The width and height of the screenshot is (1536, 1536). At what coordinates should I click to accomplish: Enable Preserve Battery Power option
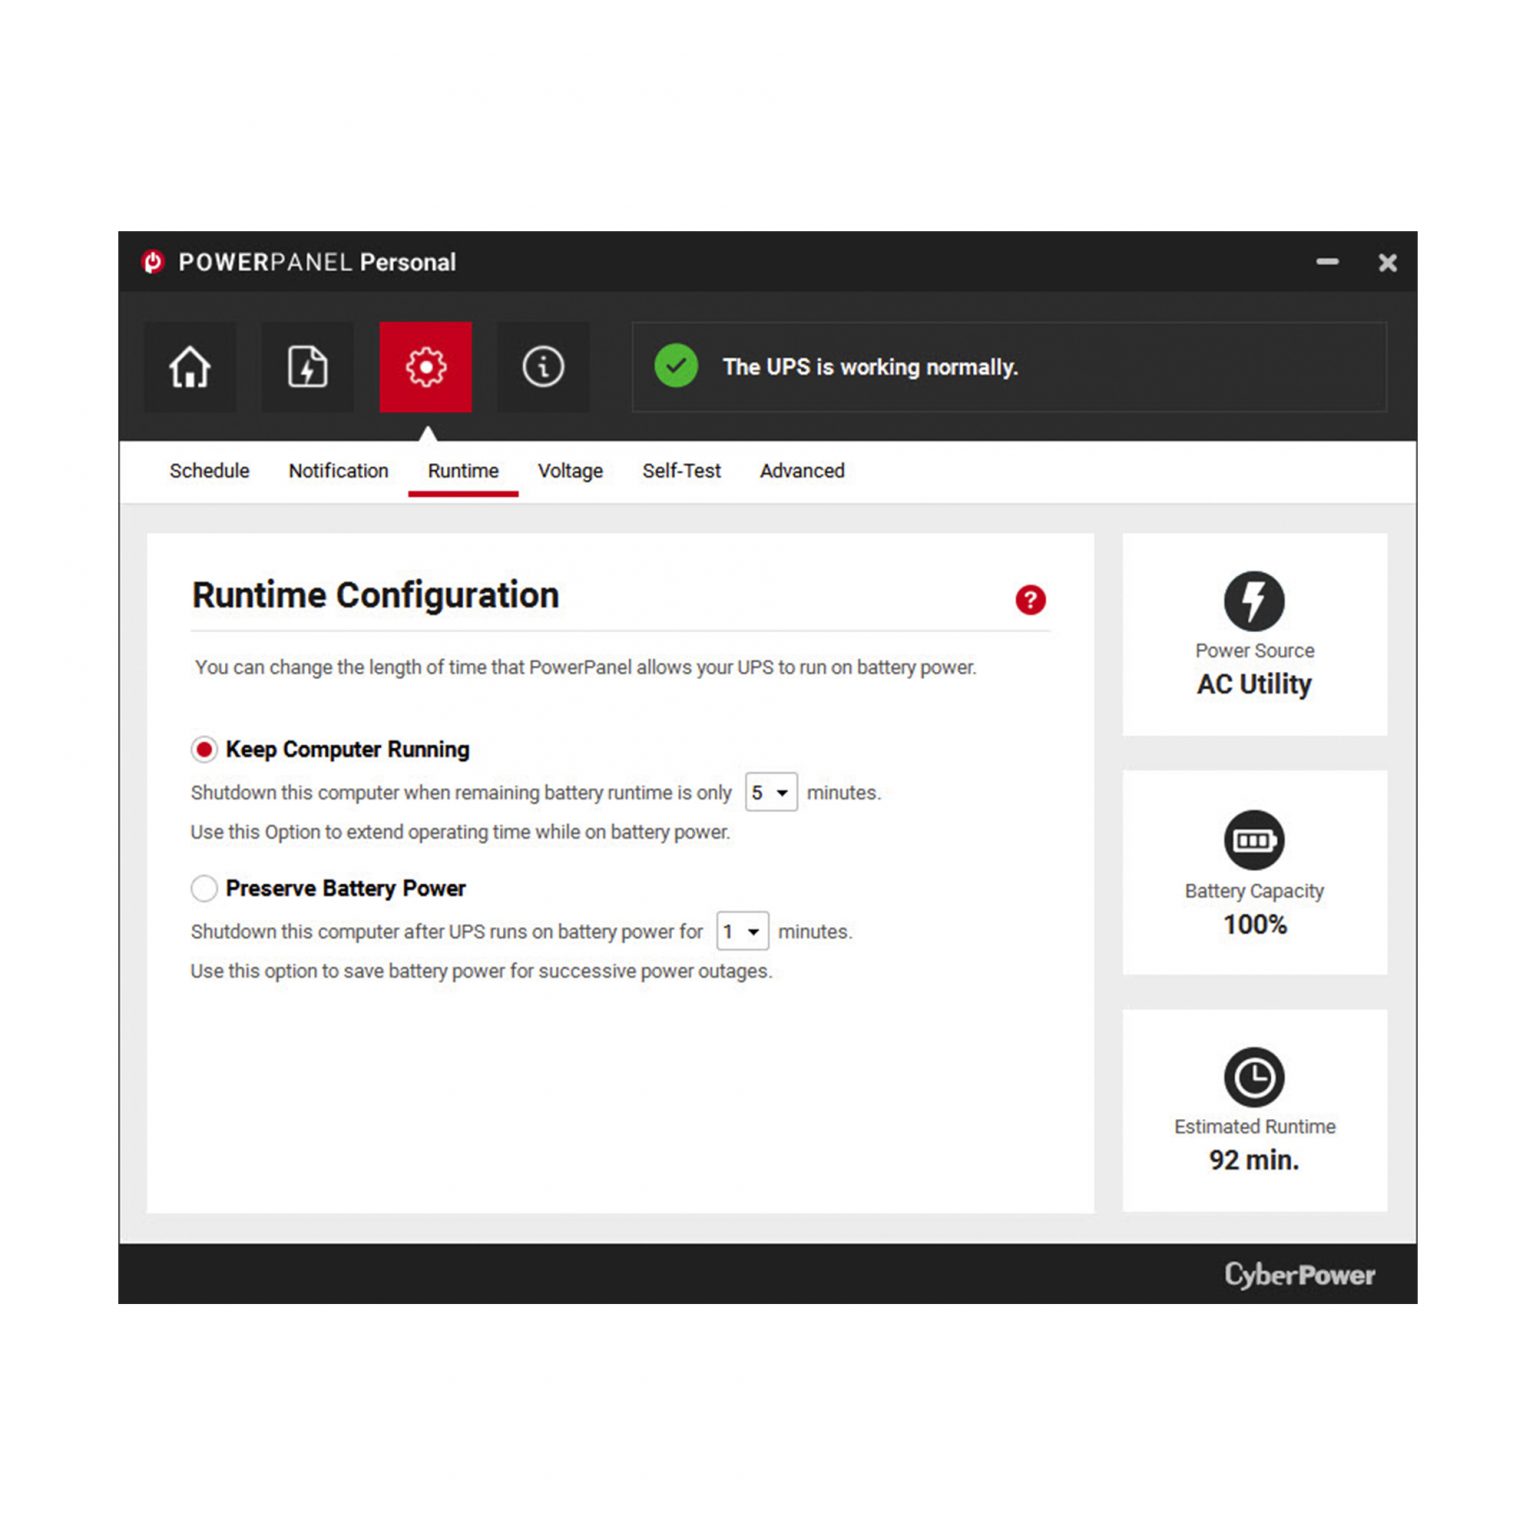204,888
